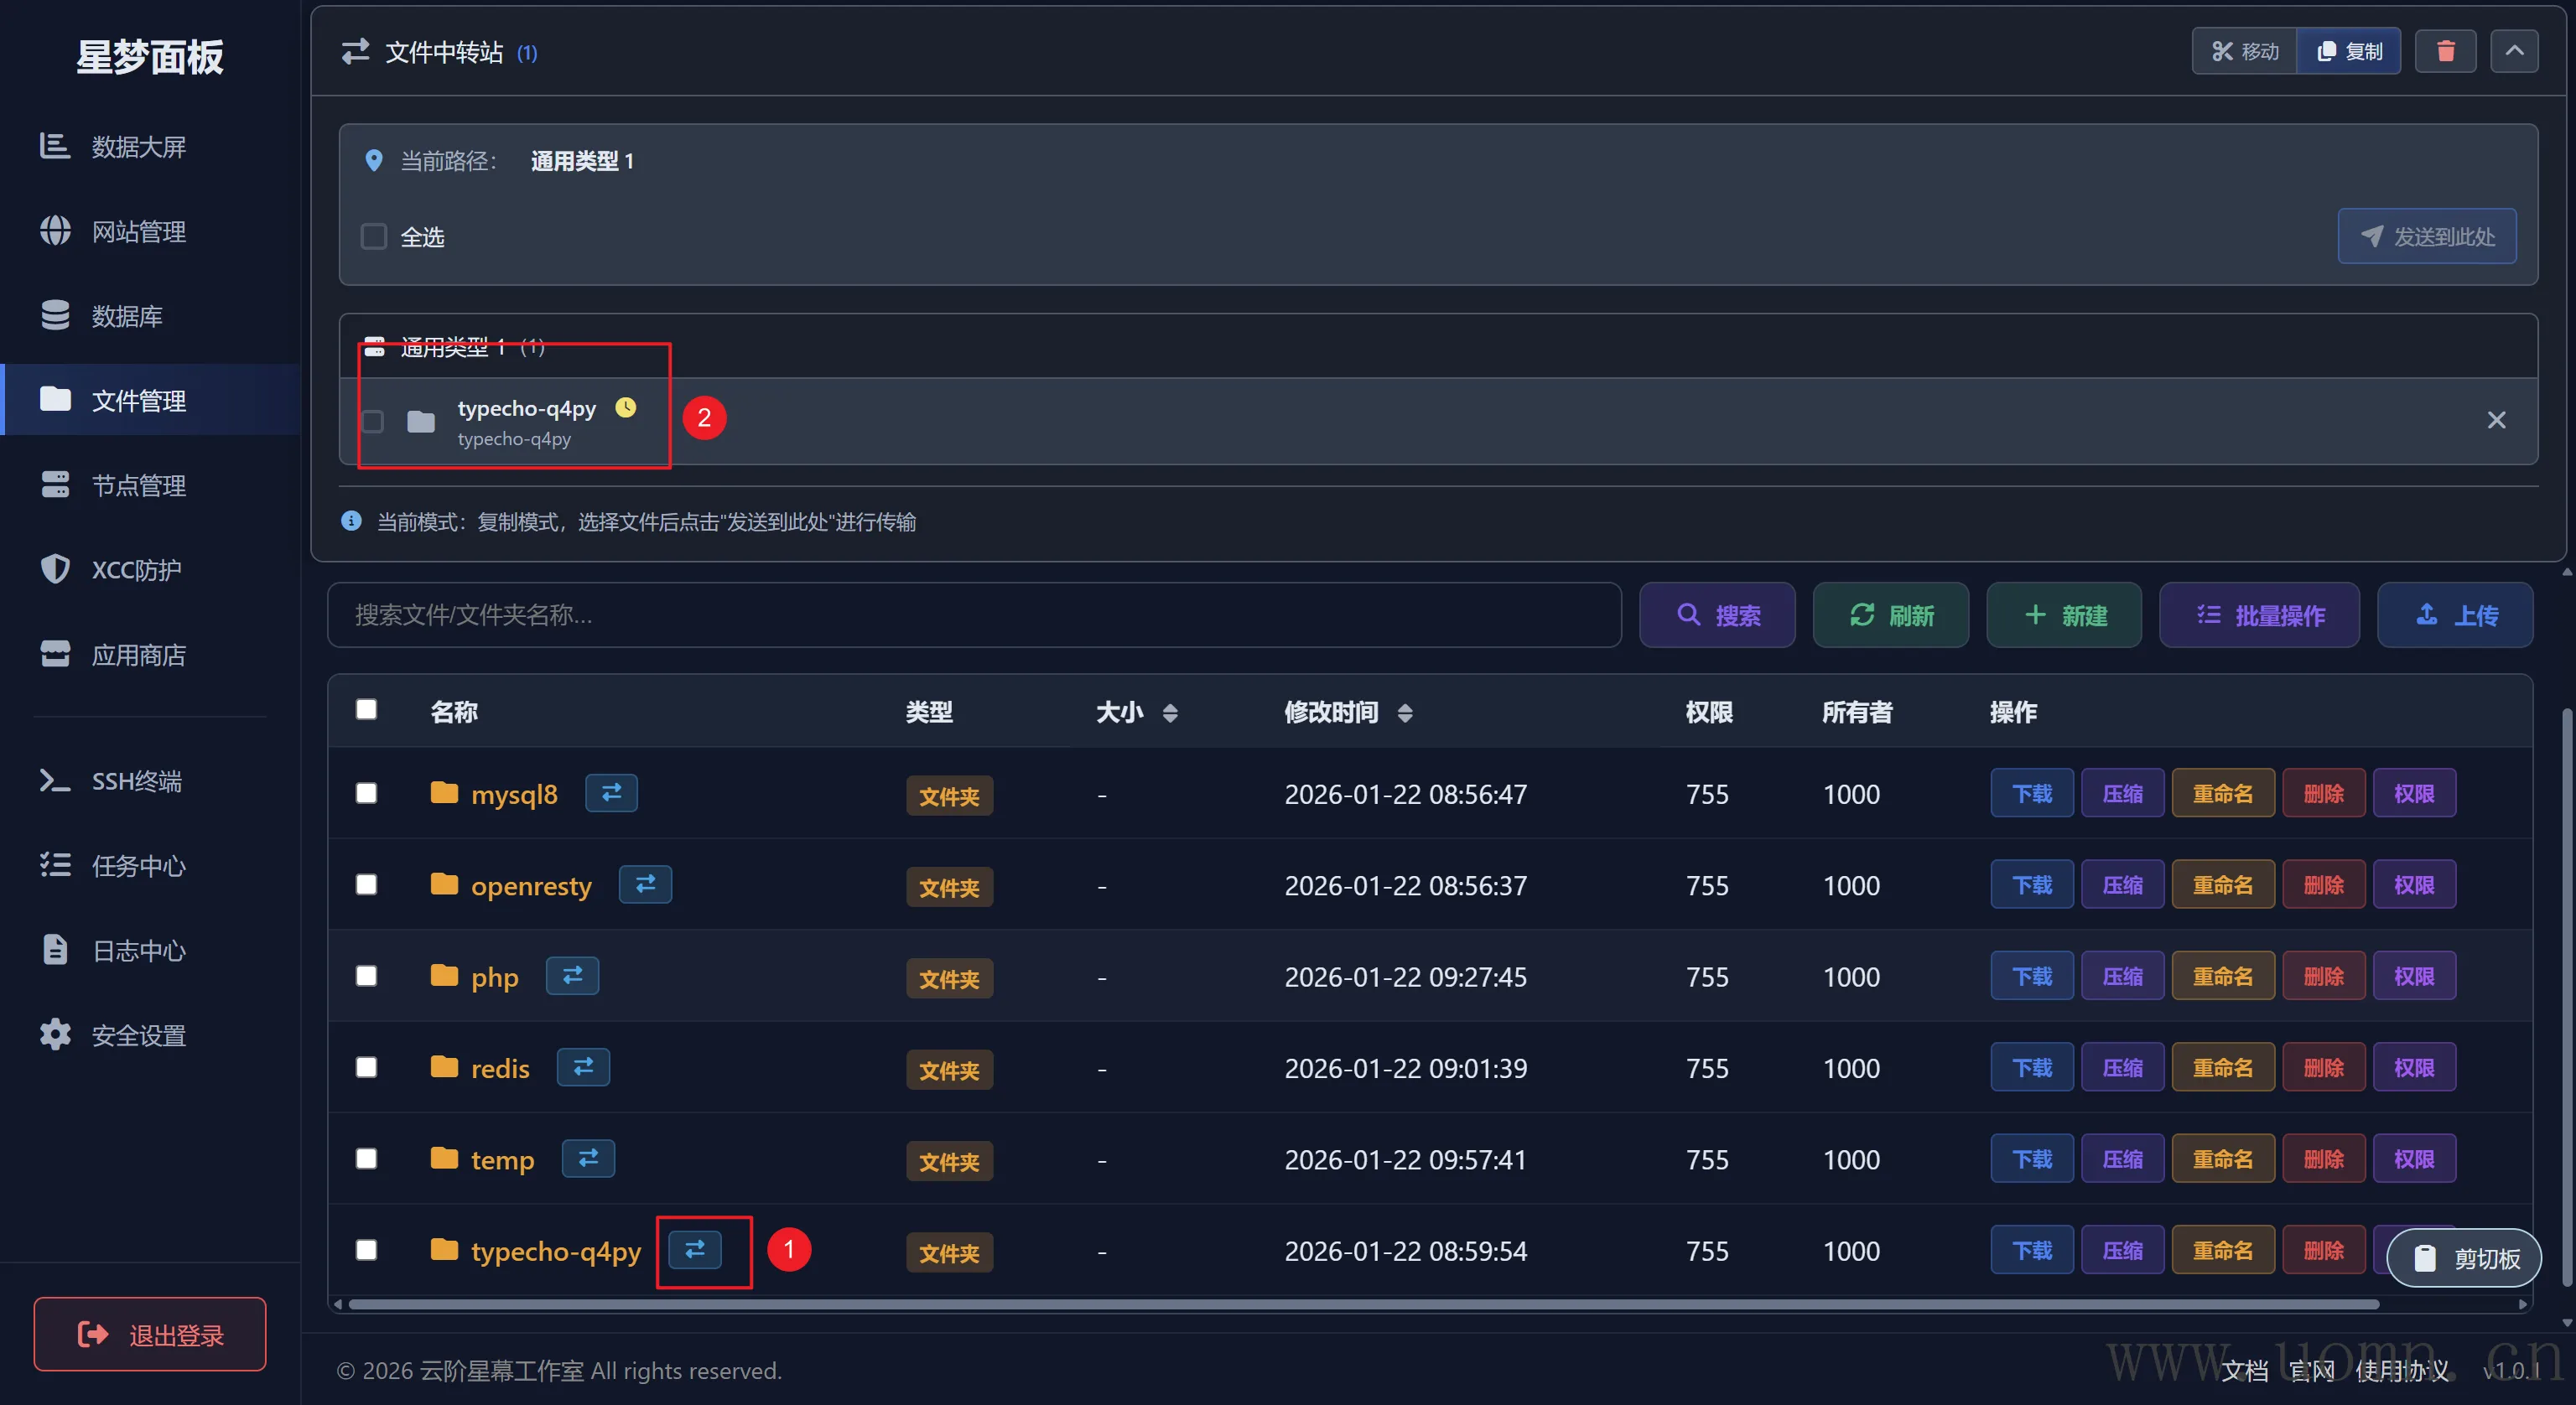The width and height of the screenshot is (2576, 1405).
Task: Remove typecho-q4py from transfer station with X
Action: [2496, 420]
